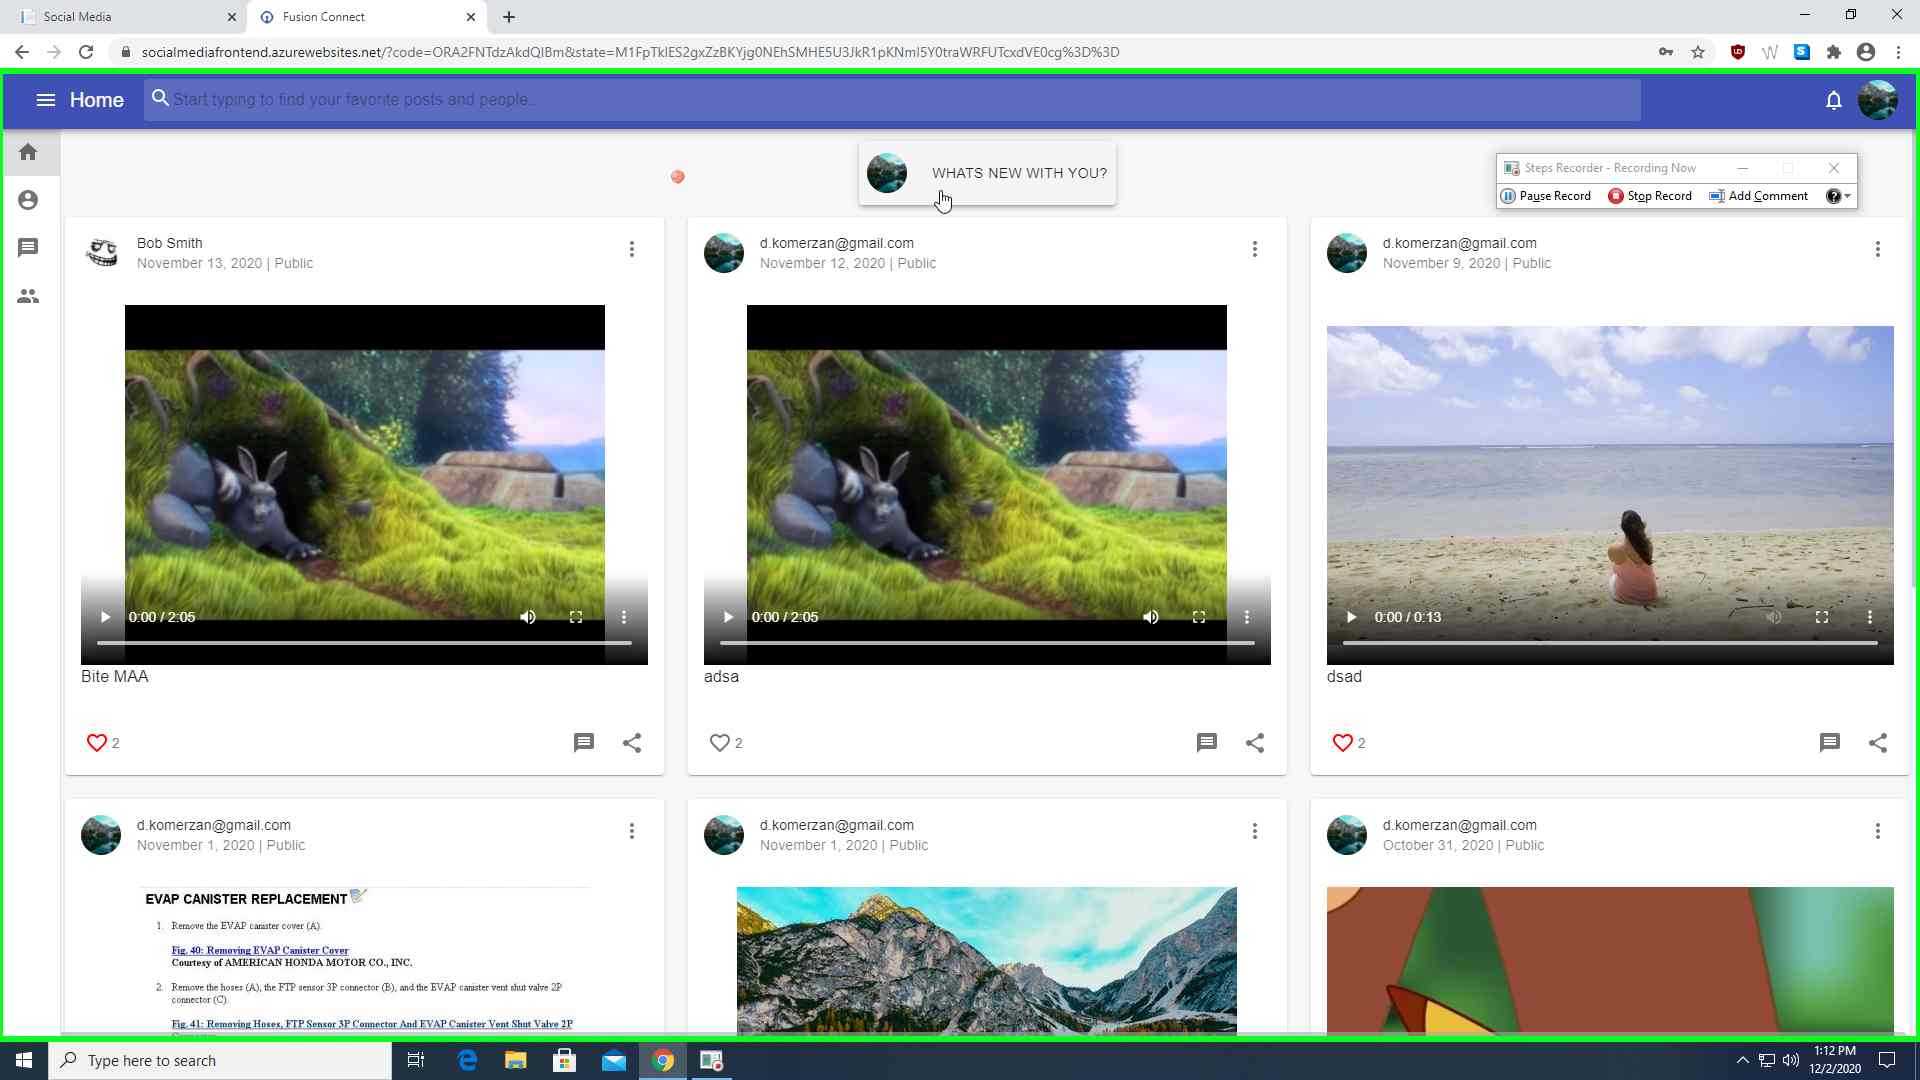This screenshot has width=1920, height=1080.
Task: Play the Bite MAA video
Action: coord(105,617)
